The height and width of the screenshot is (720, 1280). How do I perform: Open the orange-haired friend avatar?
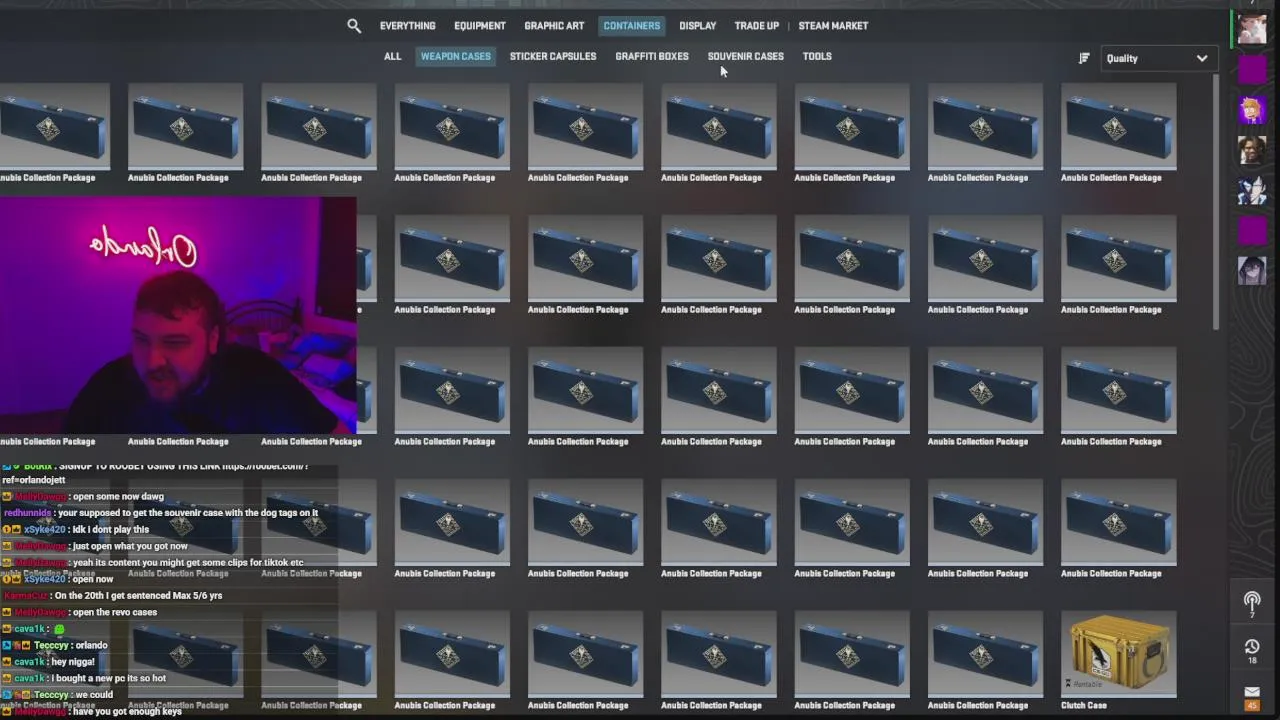1252,110
